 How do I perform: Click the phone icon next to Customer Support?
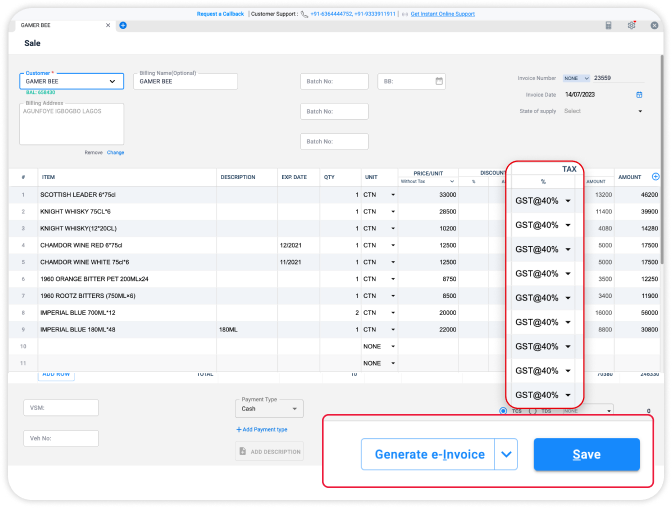click(x=304, y=14)
